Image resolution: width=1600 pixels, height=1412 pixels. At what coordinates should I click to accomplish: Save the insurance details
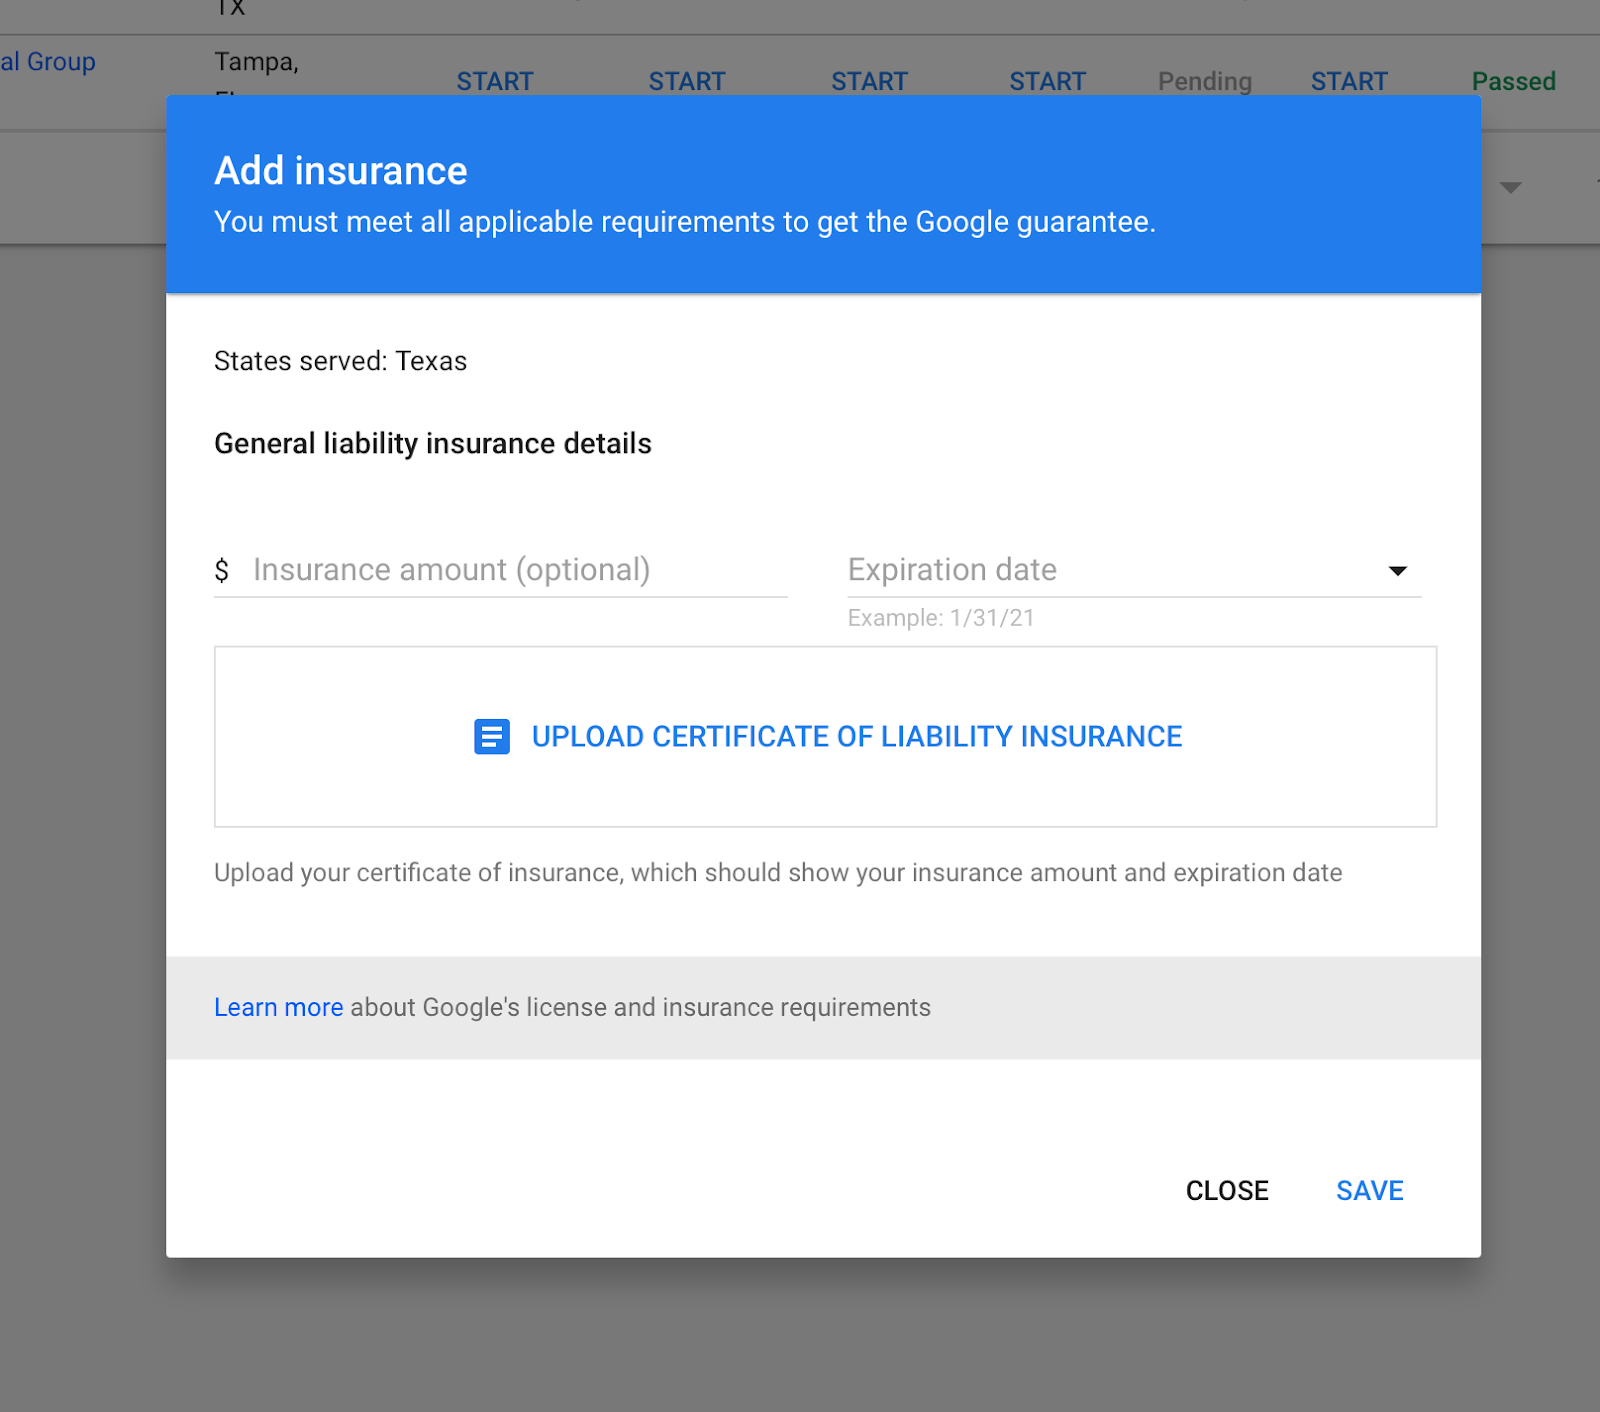click(x=1370, y=1191)
